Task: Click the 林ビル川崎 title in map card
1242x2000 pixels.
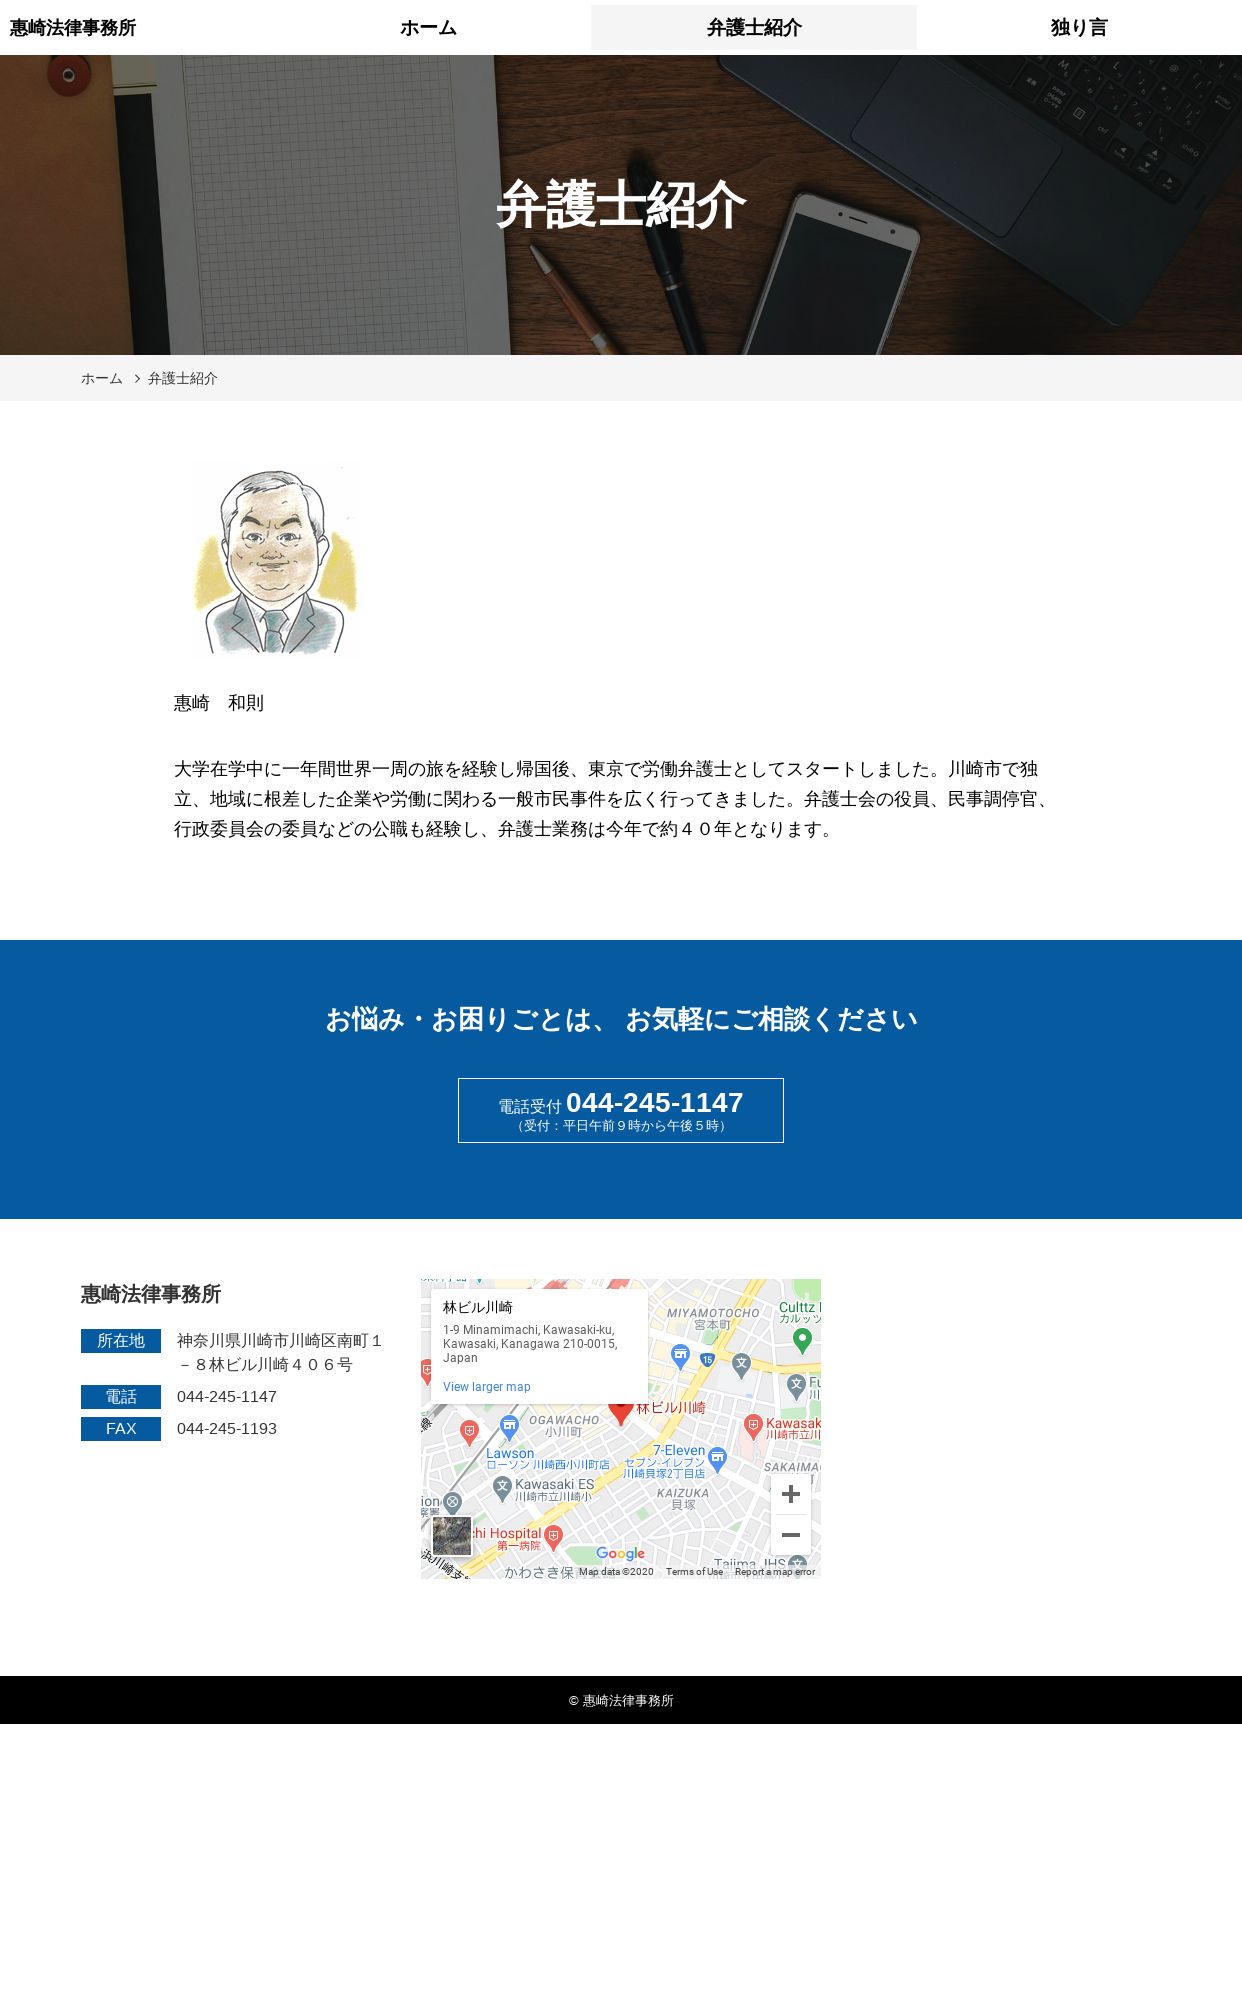Action: point(478,1307)
